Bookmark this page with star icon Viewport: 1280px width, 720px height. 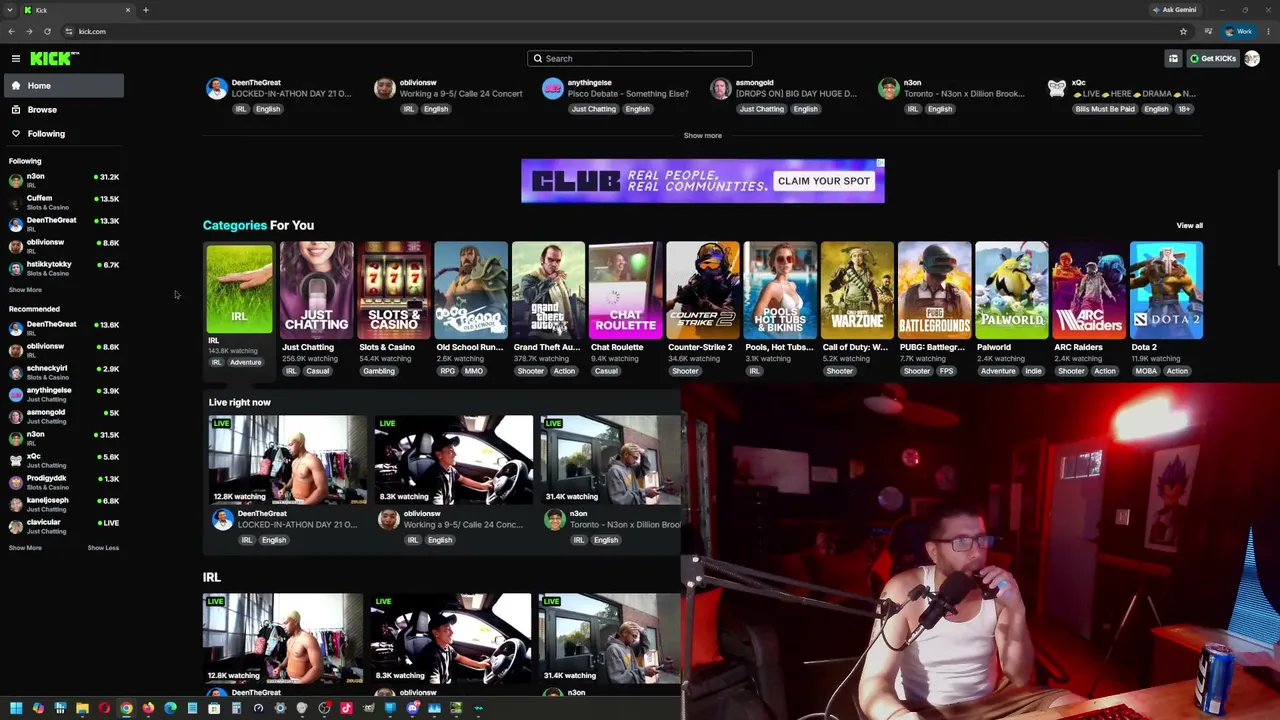pos(1183,32)
